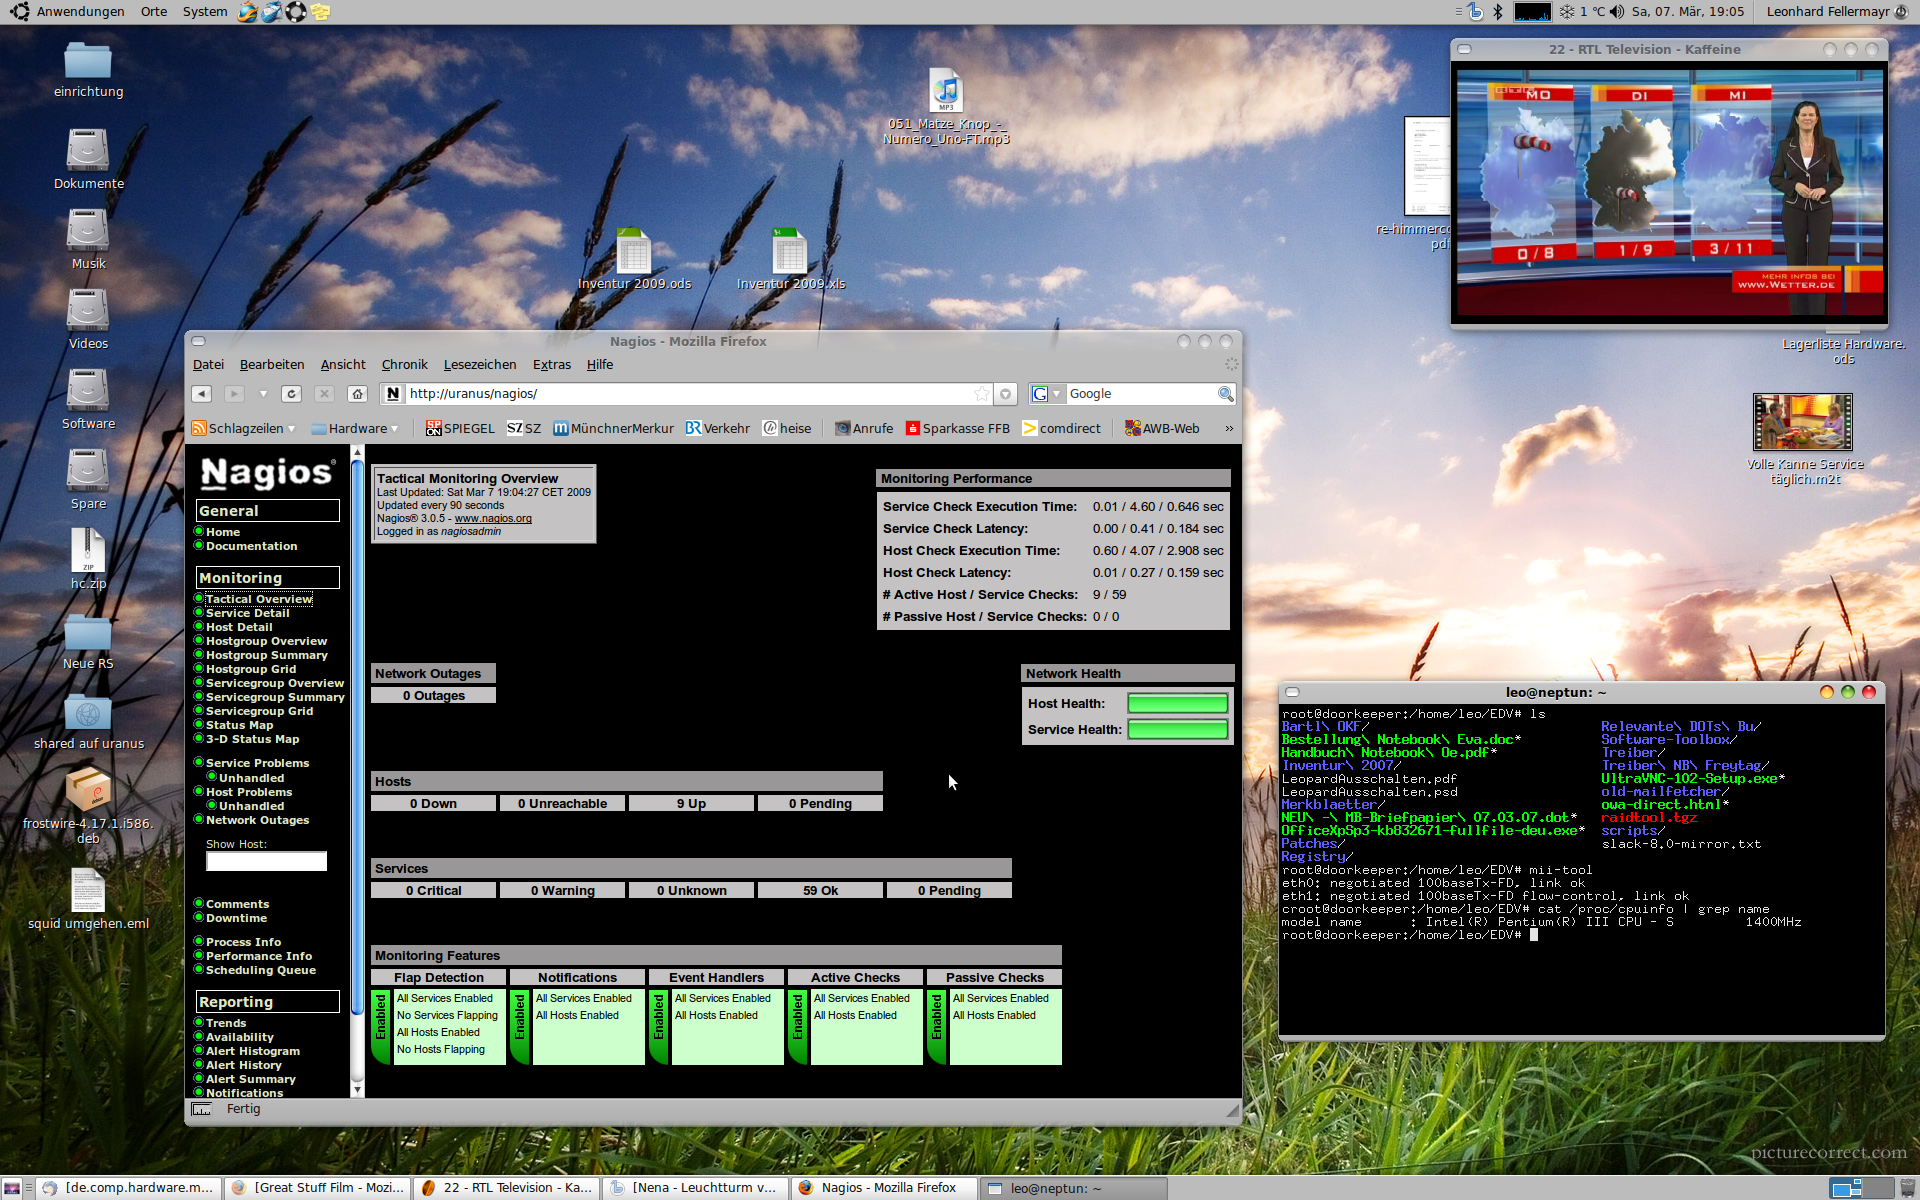This screenshot has height=1200, width=1920.
Task: Bookmark this page with the star icon
Action: tap(981, 394)
